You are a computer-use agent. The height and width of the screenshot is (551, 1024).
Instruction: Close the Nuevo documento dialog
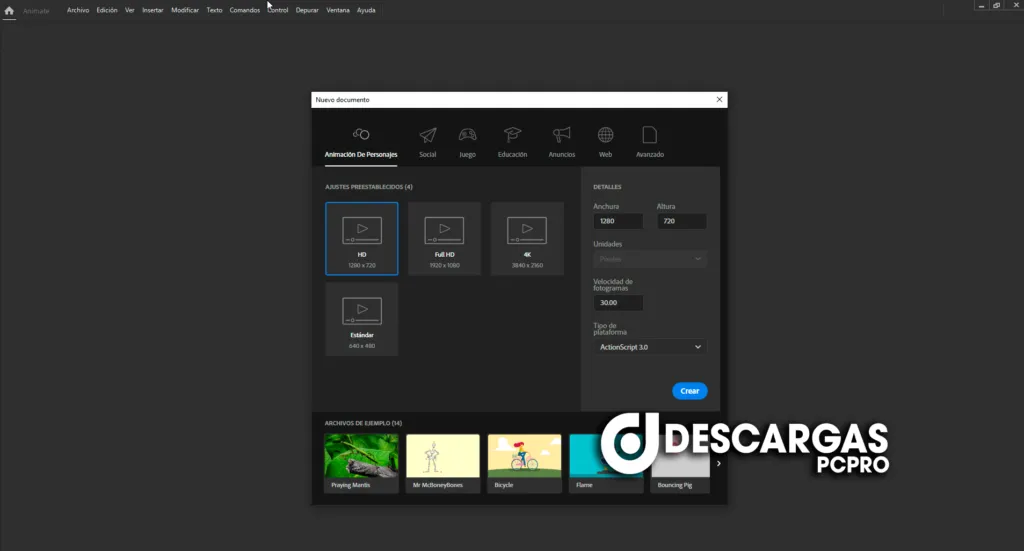coord(719,100)
